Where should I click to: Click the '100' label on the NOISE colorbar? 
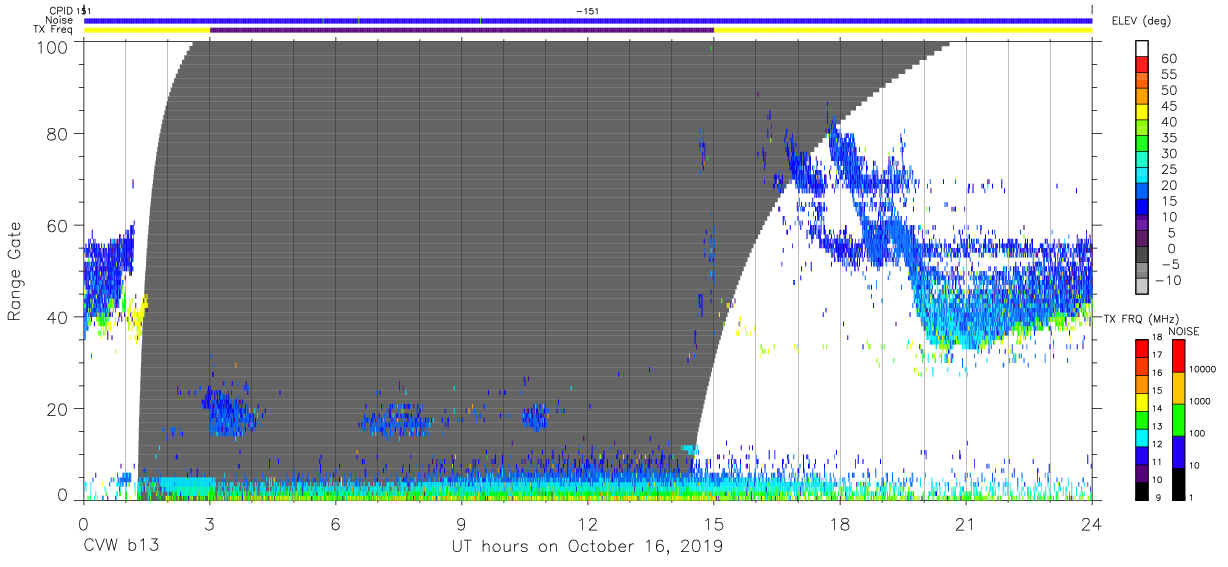pos(1199,433)
